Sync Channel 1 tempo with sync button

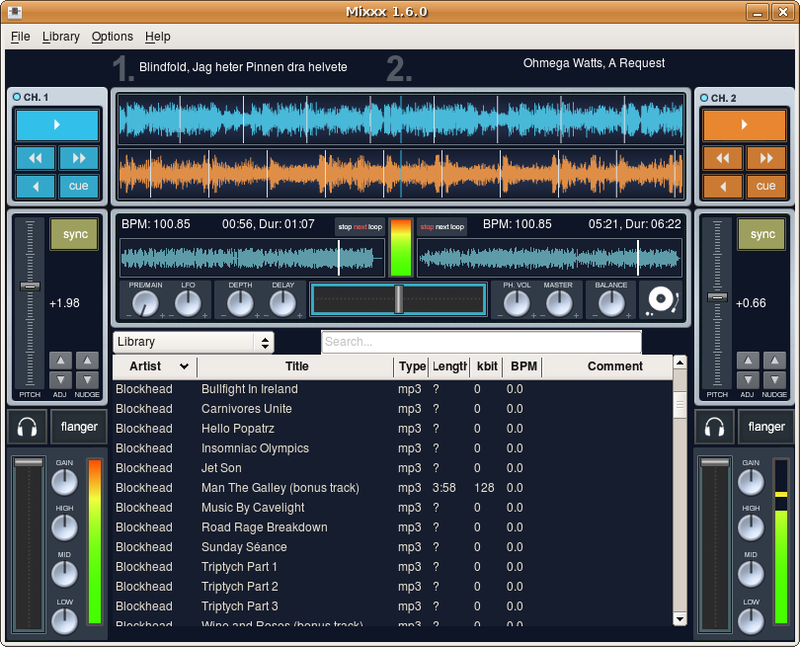74,234
